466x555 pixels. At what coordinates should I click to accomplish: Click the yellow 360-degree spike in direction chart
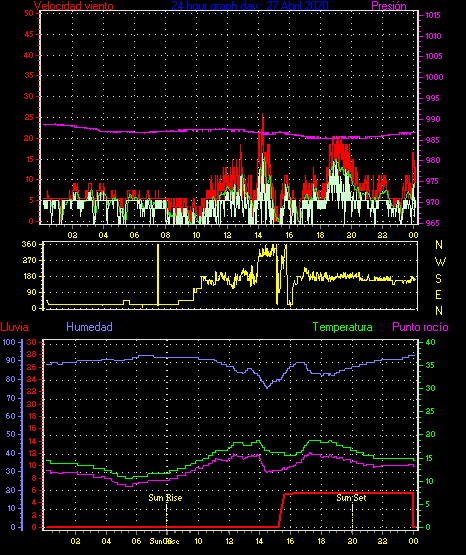[158, 275]
